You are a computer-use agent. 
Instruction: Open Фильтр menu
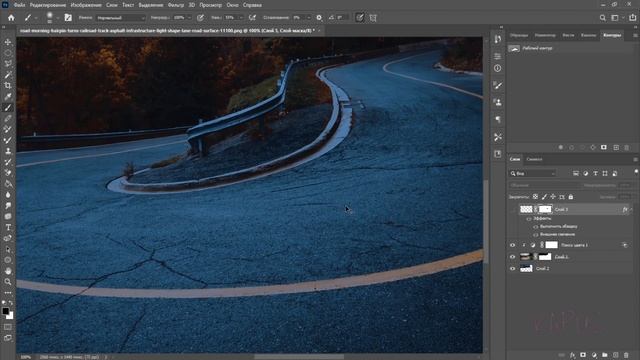pos(176,5)
